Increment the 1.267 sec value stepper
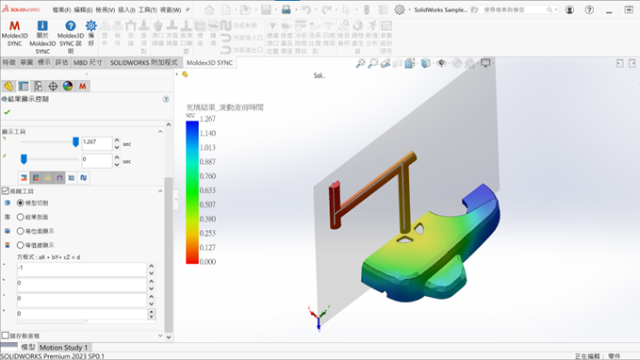Screen dimensions: 640x360 point(117,140)
